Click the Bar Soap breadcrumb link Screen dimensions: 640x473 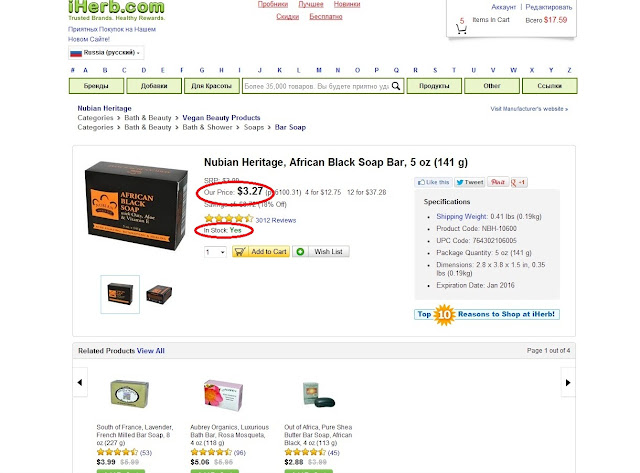(x=290, y=127)
